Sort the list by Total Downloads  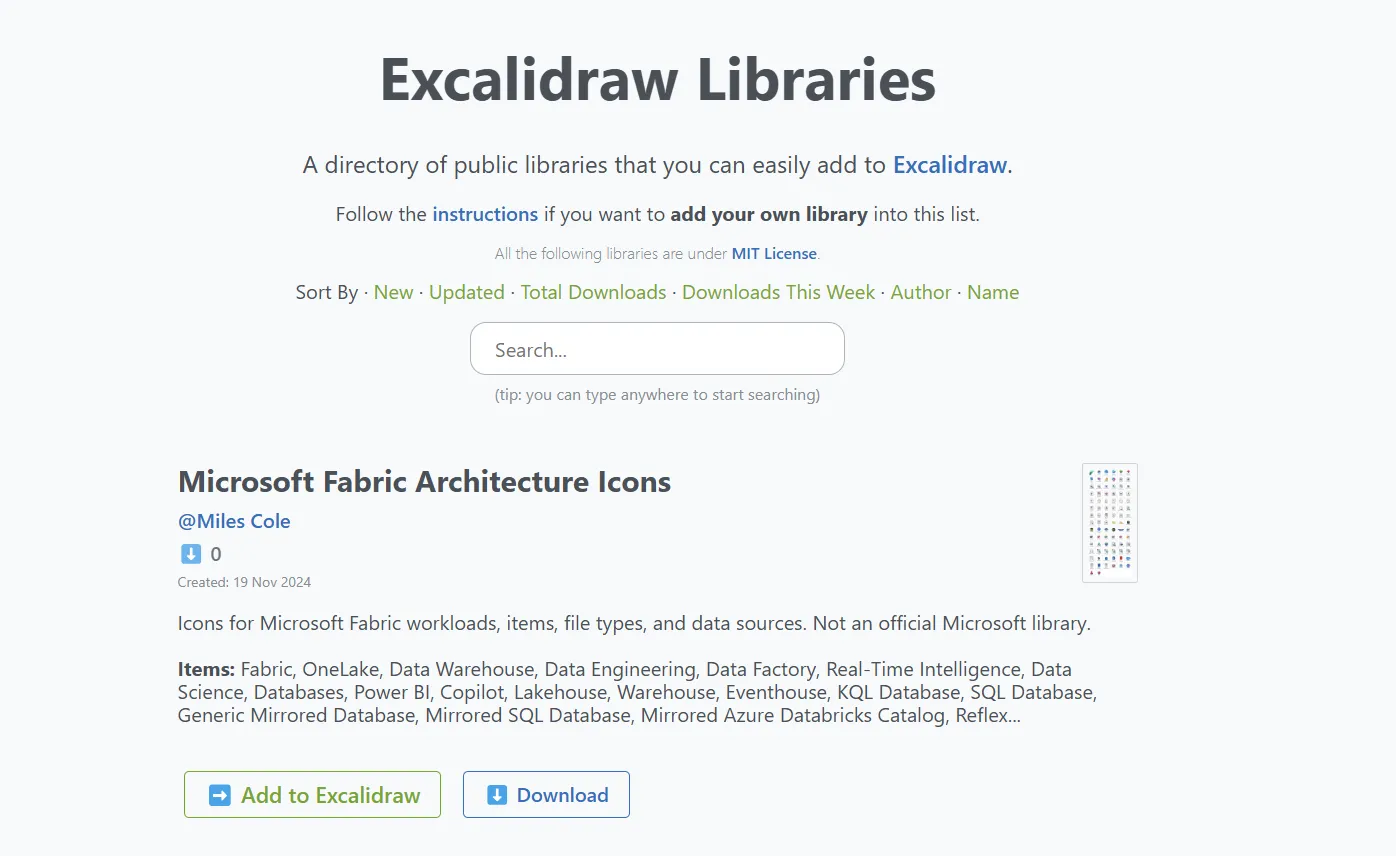[593, 292]
